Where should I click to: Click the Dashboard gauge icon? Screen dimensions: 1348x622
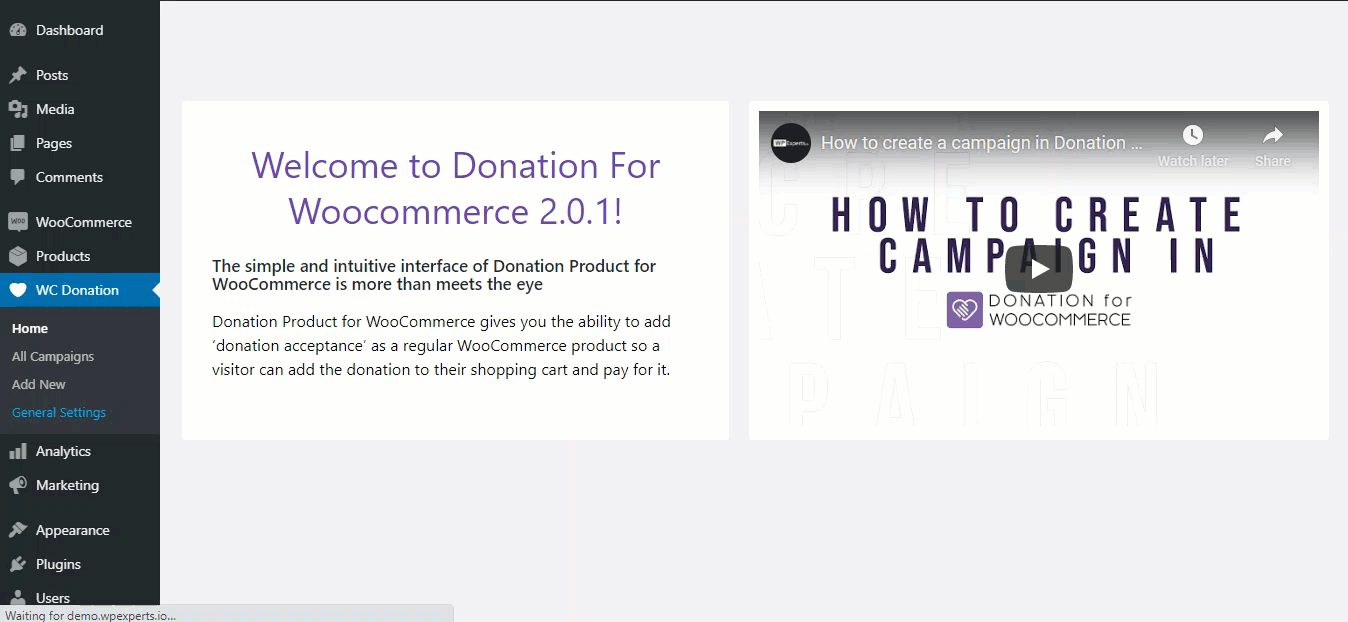(18, 30)
